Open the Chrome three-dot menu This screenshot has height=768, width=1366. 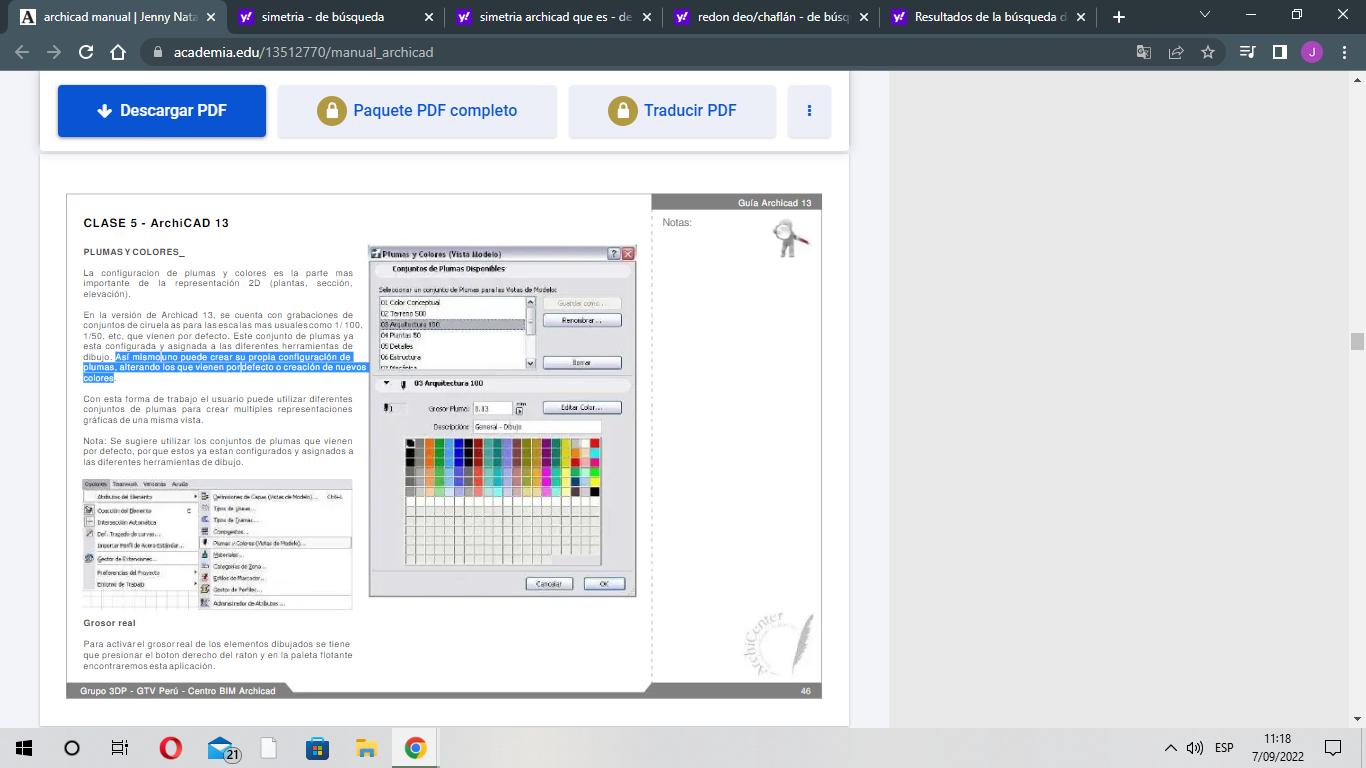(1344, 52)
